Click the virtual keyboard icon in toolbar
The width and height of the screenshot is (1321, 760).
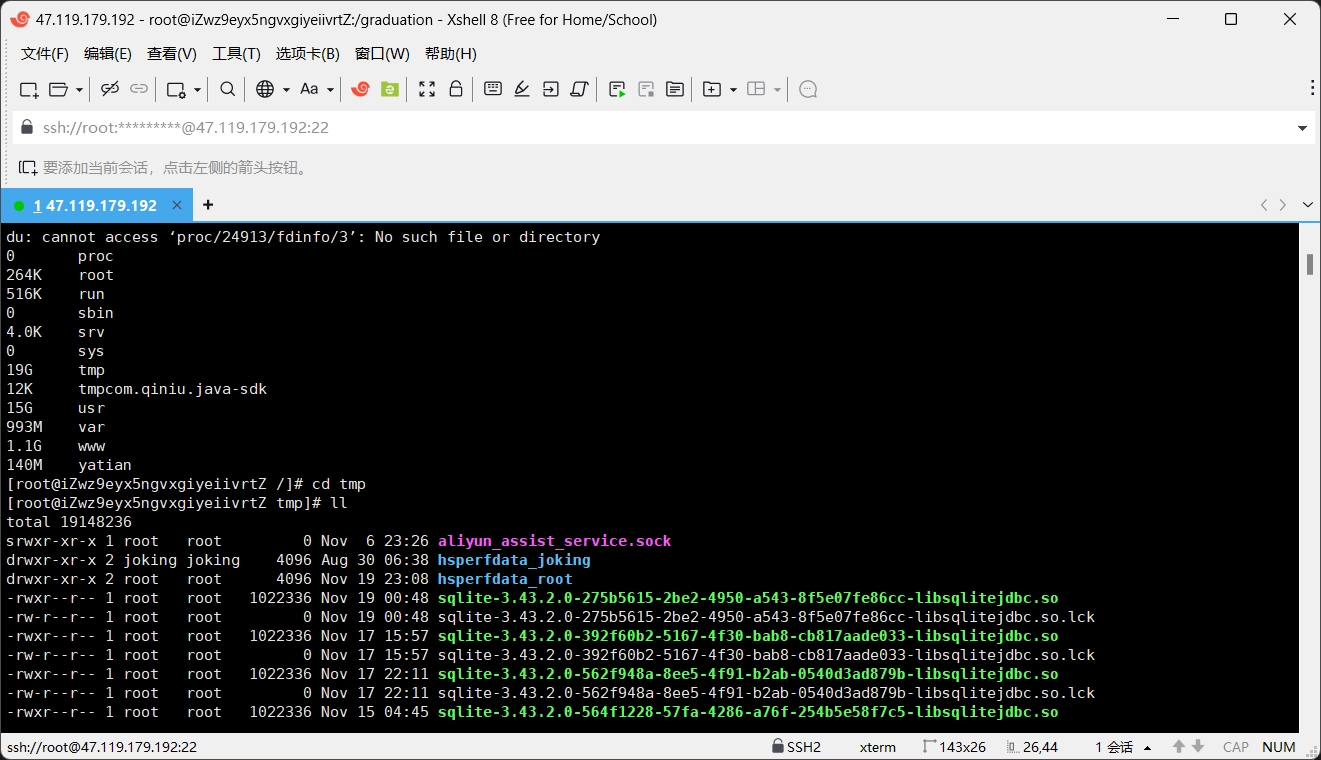pos(492,90)
